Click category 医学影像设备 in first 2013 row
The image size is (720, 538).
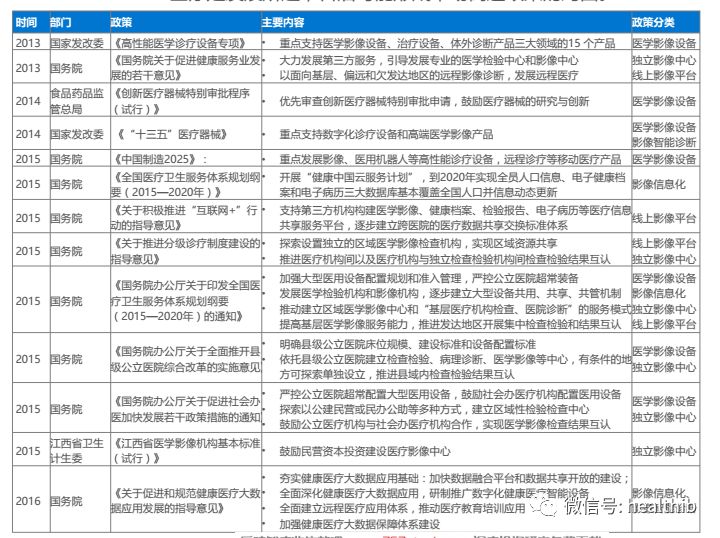point(664,43)
